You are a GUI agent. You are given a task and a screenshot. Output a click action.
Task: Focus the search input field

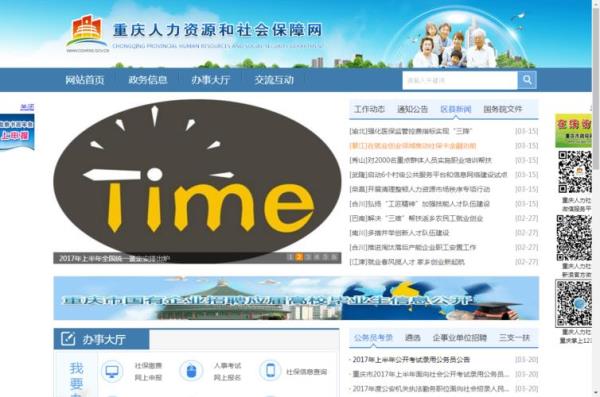click(460, 80)
